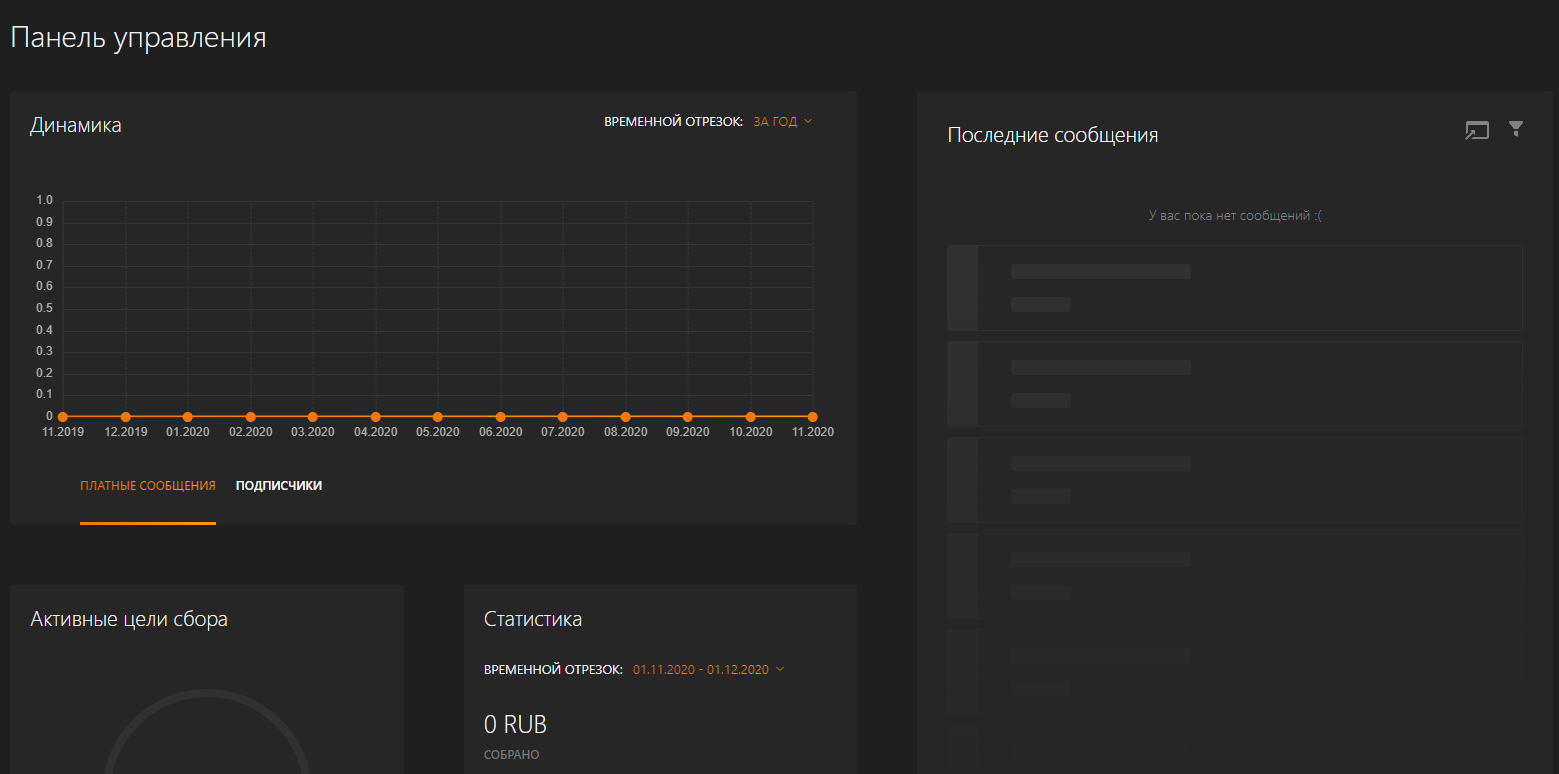The width and height of the screenshot is (1559, 774).
Task: Select the 10.2020 point on the graph
Action: click(x=750, y=417)
